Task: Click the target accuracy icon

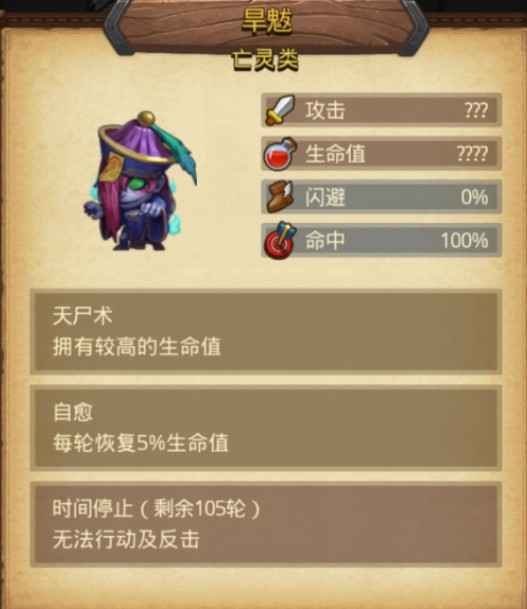Action: [280, 240]
